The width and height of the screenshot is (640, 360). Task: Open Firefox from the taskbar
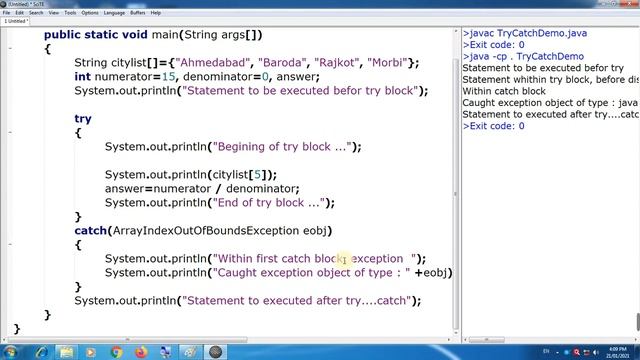pyautogui.click(x=141, y=352)
